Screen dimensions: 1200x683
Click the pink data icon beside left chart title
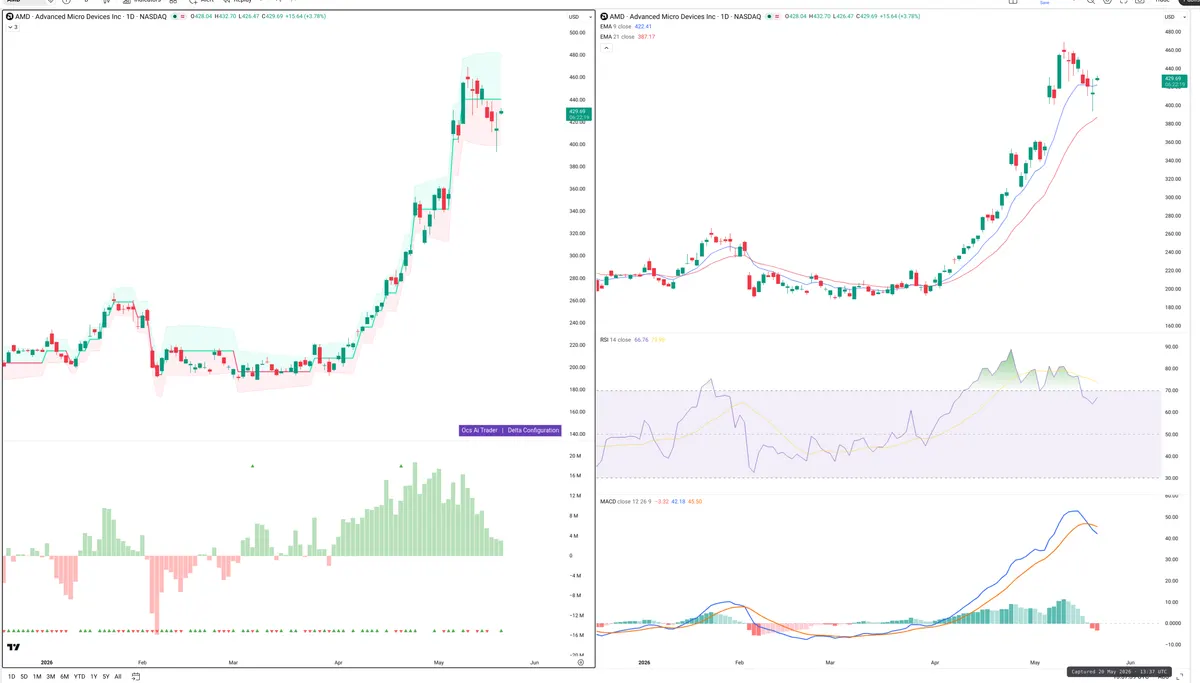pos(182,17)
